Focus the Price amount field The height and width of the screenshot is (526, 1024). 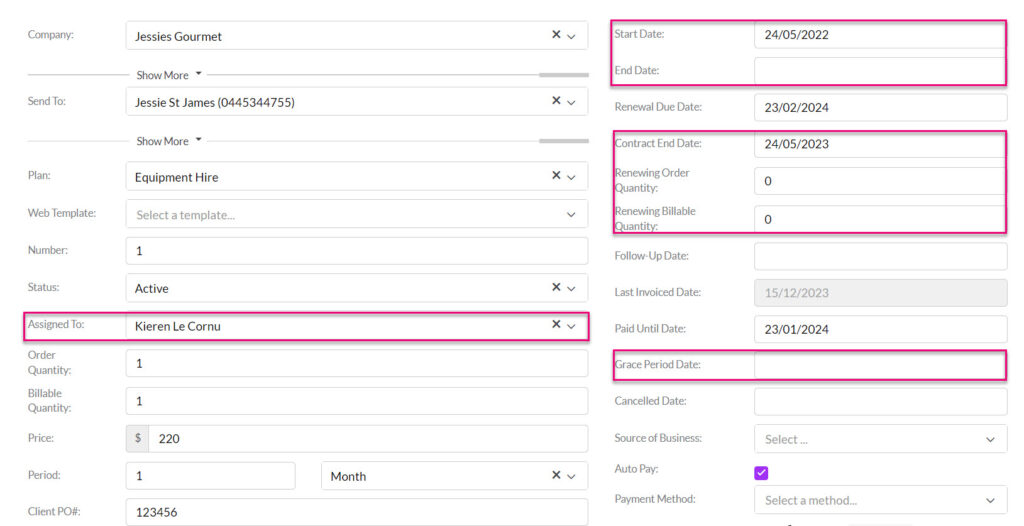368,438
